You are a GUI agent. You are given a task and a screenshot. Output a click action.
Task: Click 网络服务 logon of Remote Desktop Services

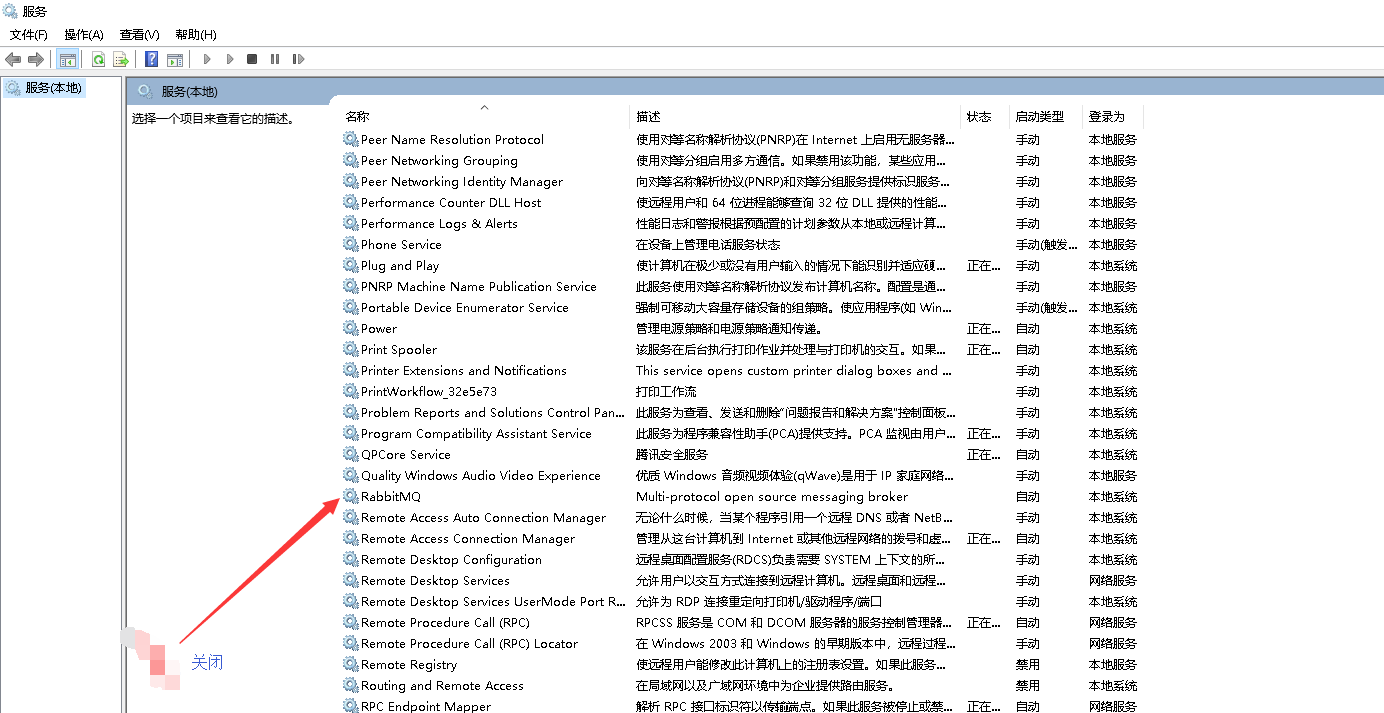[x=1113, y=580]
